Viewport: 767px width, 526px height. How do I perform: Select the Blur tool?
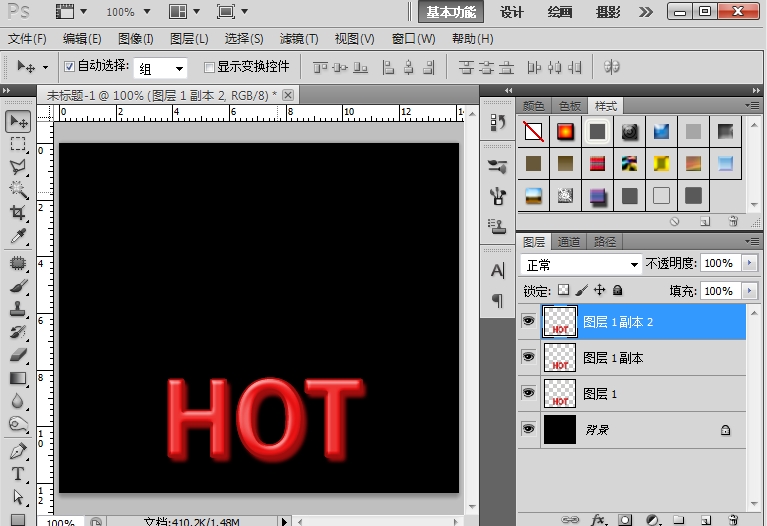tap(18, 401)
